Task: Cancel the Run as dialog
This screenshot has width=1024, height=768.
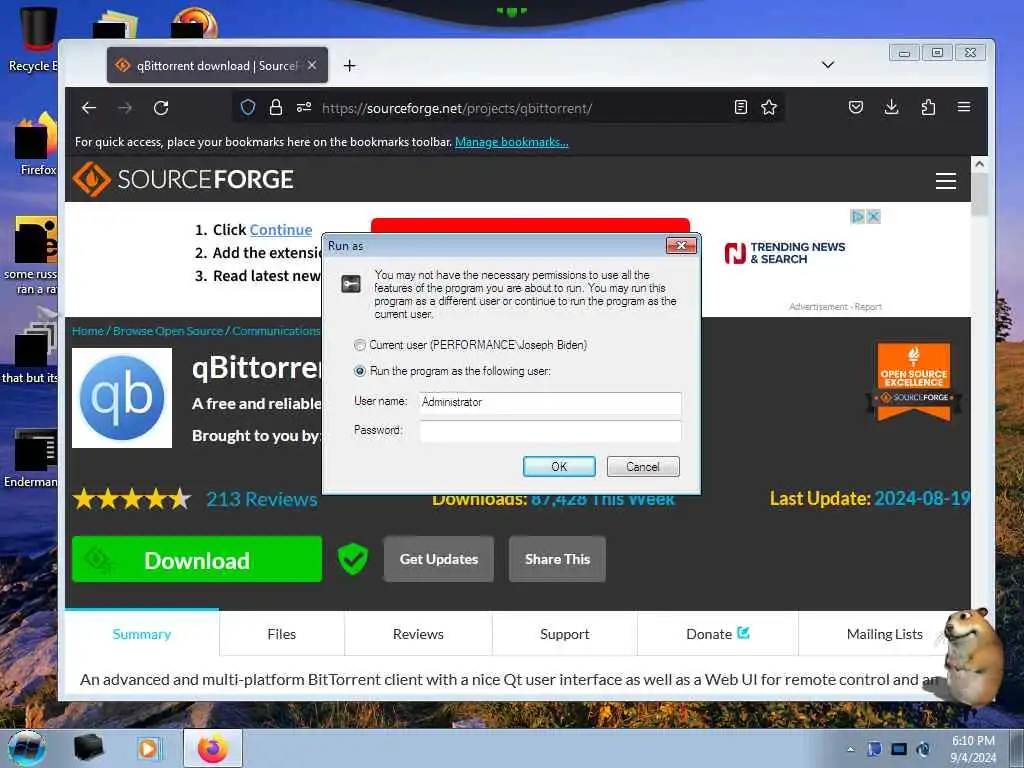Action: click(643, 467)
